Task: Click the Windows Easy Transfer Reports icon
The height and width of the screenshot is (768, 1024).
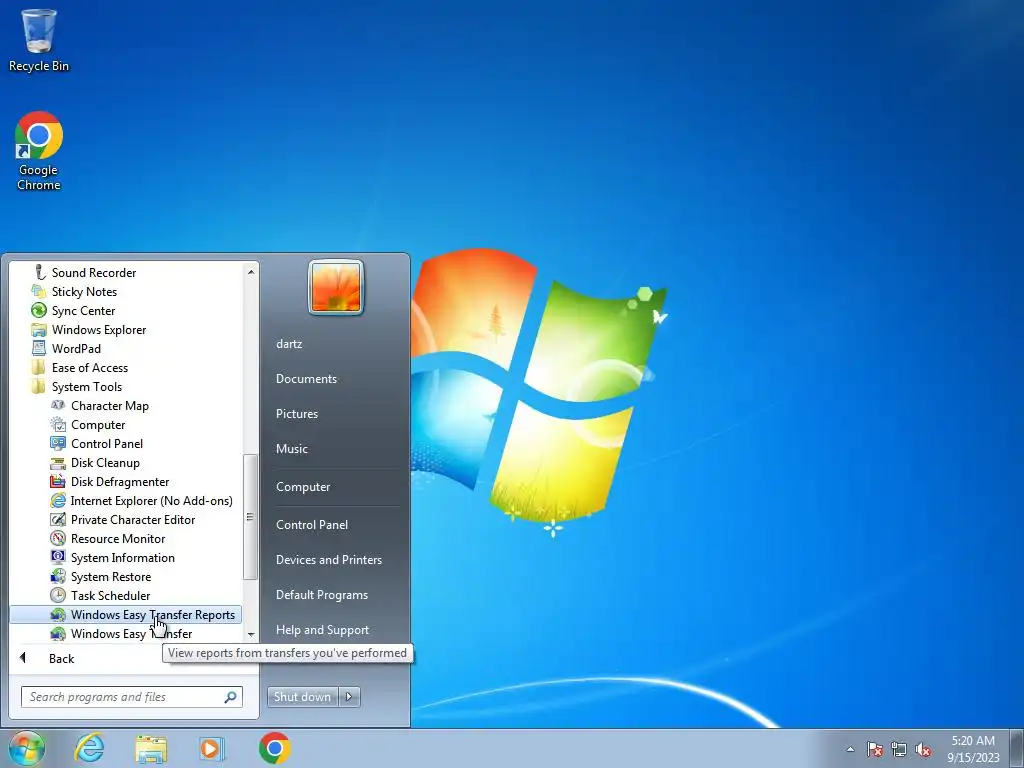Action: pos(58,615)
